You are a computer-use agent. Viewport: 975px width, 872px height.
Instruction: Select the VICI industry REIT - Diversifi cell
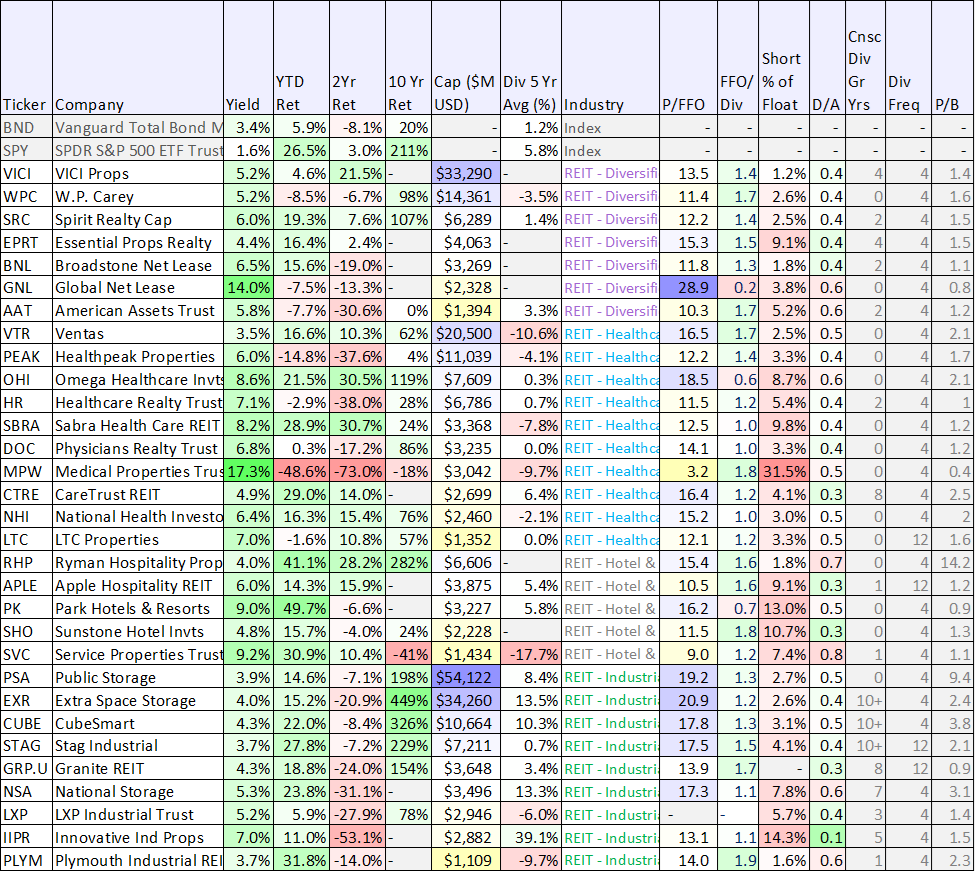(x=610, y=174)
